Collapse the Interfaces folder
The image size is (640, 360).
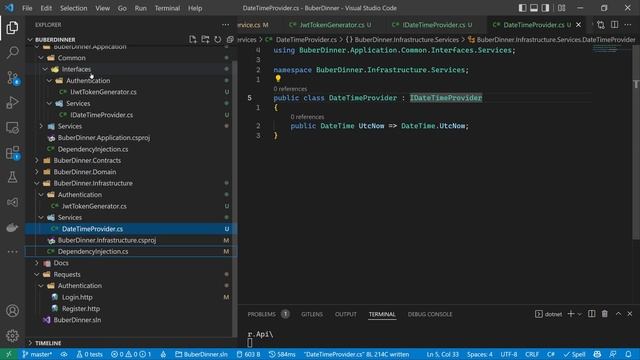[45, 69]
